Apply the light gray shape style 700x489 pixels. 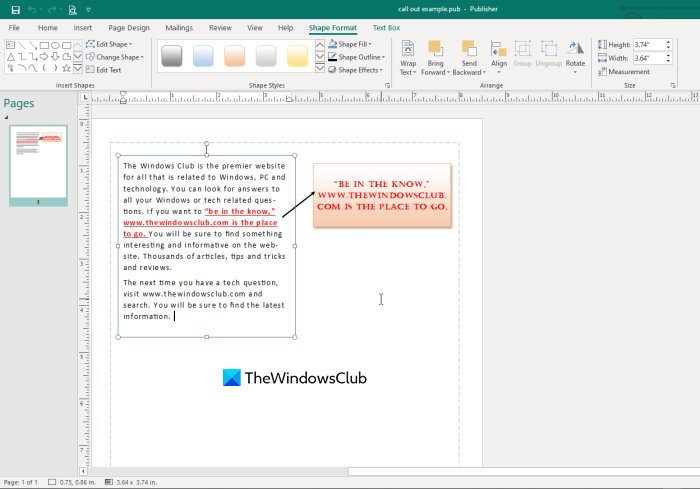coord(266,57)
